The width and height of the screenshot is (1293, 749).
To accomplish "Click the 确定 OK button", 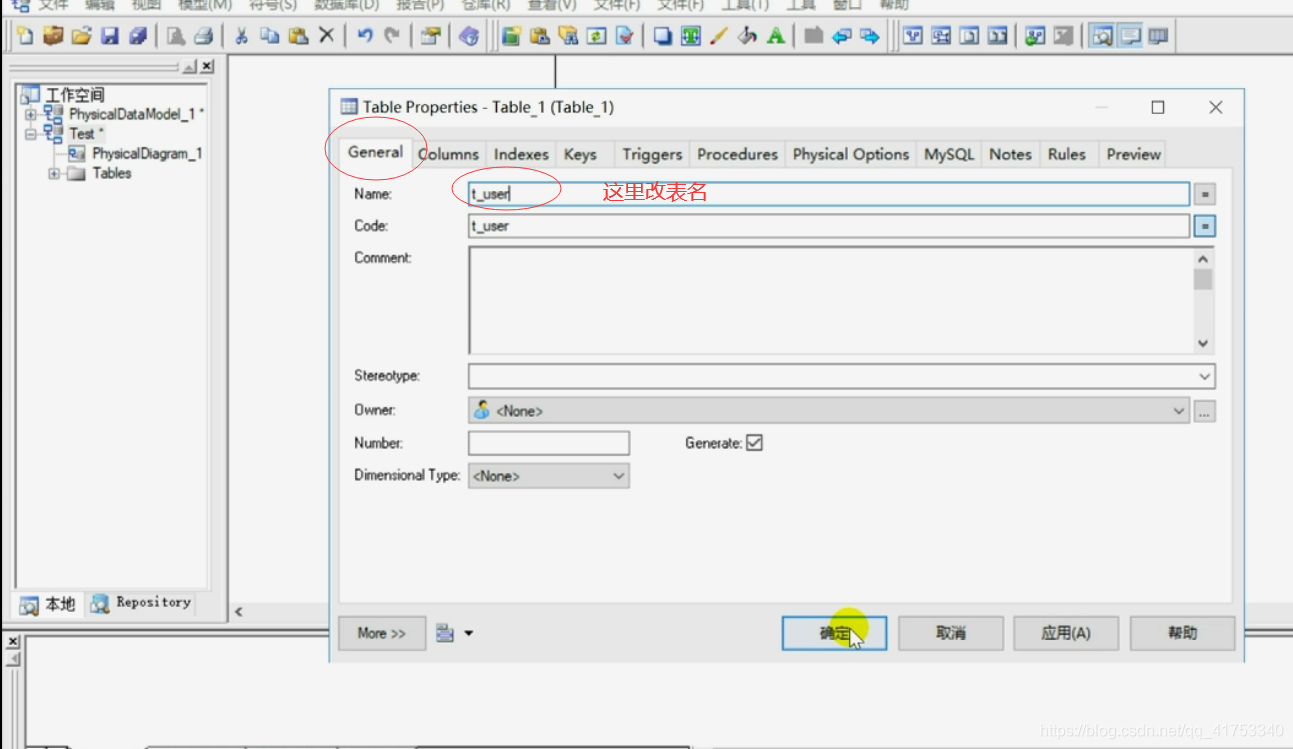I will point(834,633).
